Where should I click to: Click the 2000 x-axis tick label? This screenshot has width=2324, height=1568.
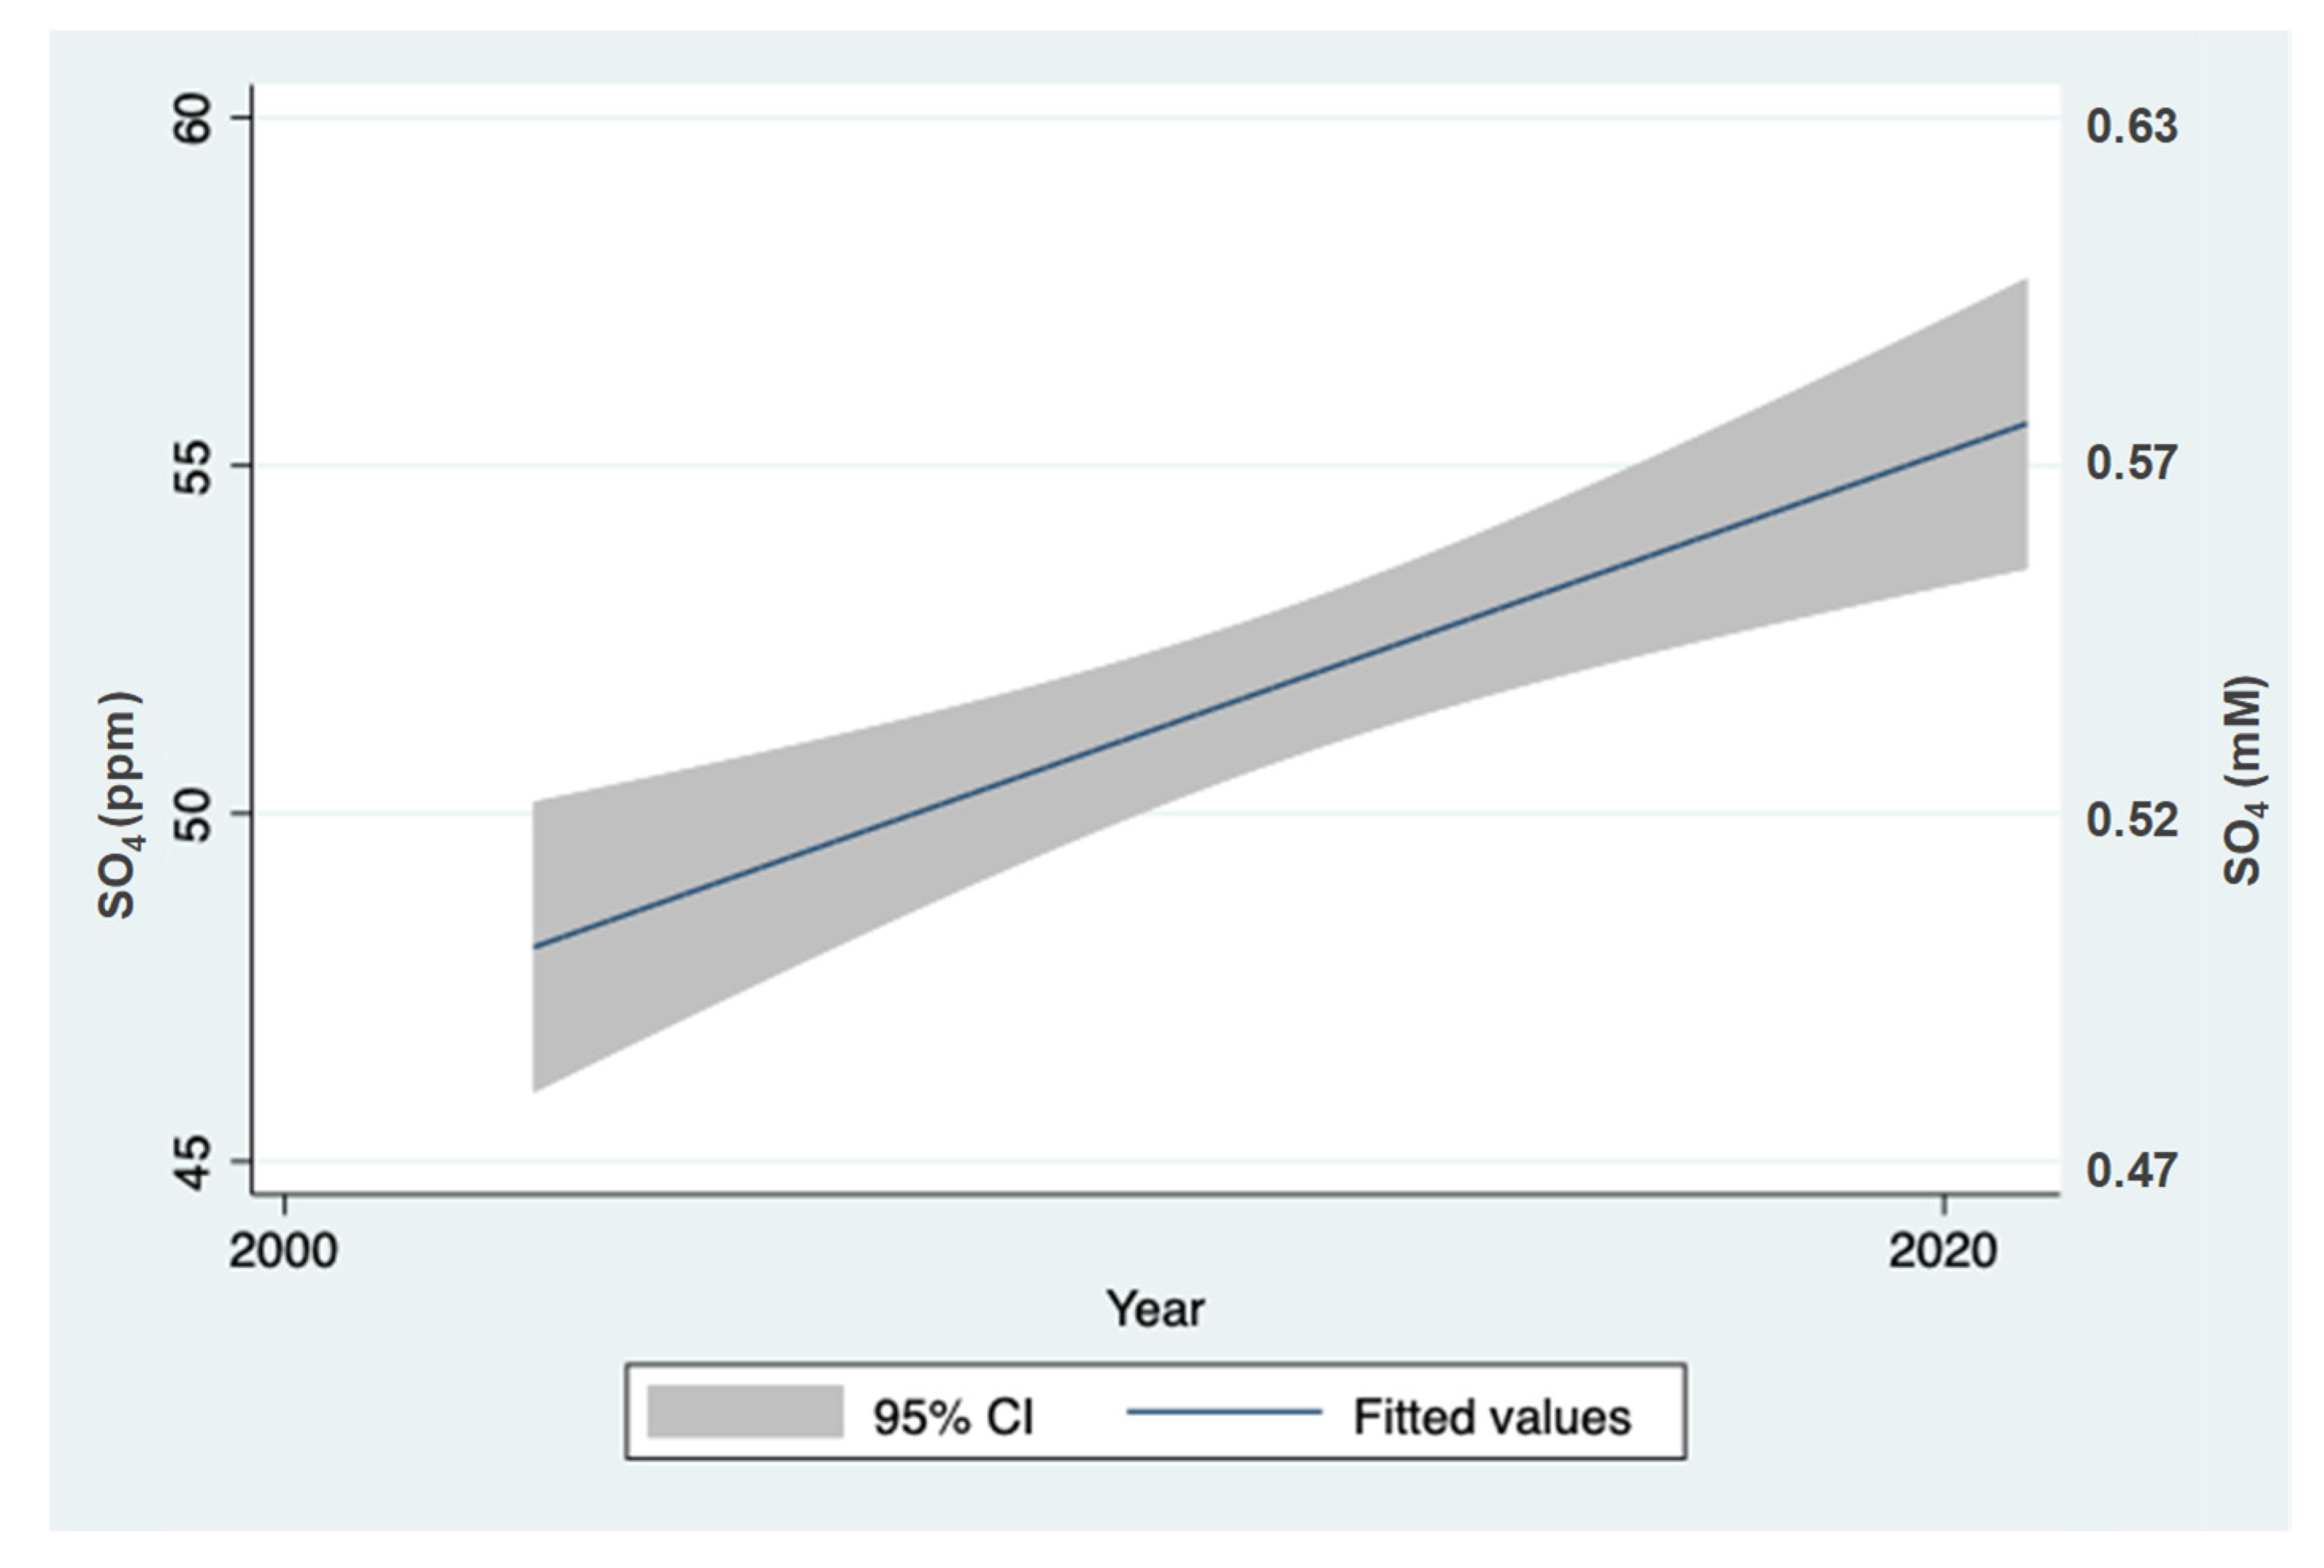point(283,1251)
